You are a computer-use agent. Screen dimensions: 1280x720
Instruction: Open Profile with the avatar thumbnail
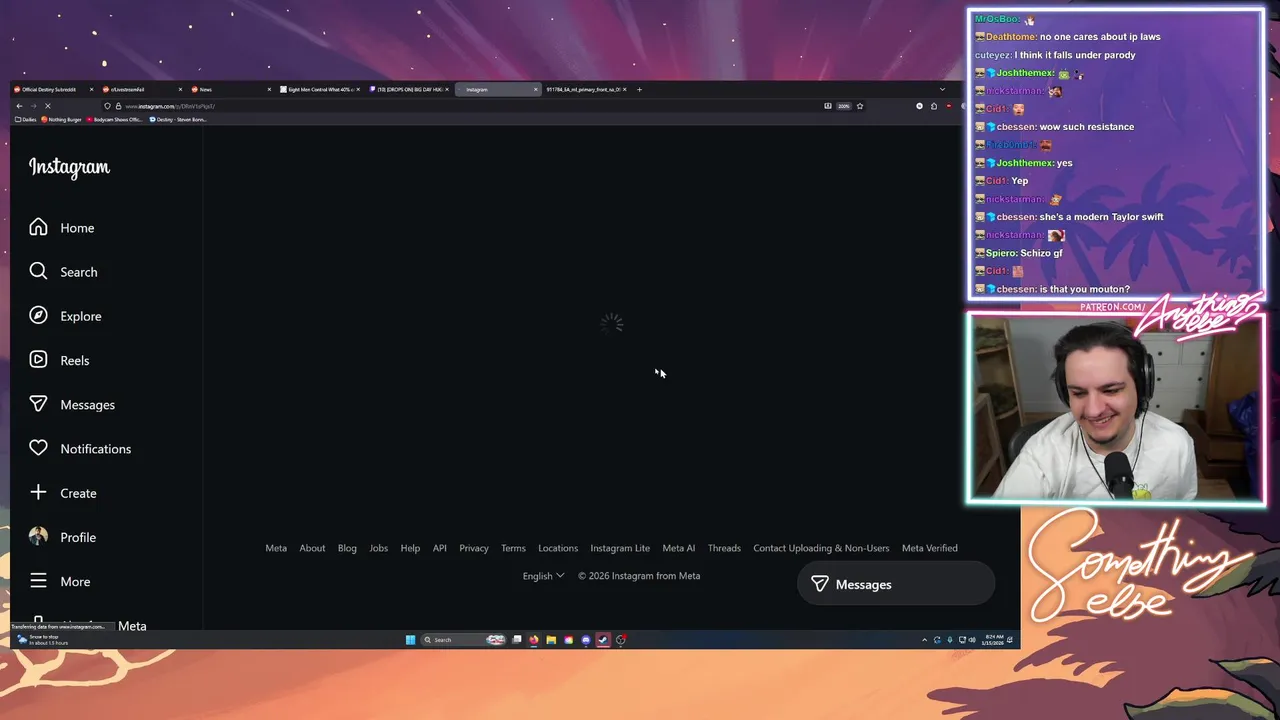(63, 537)
